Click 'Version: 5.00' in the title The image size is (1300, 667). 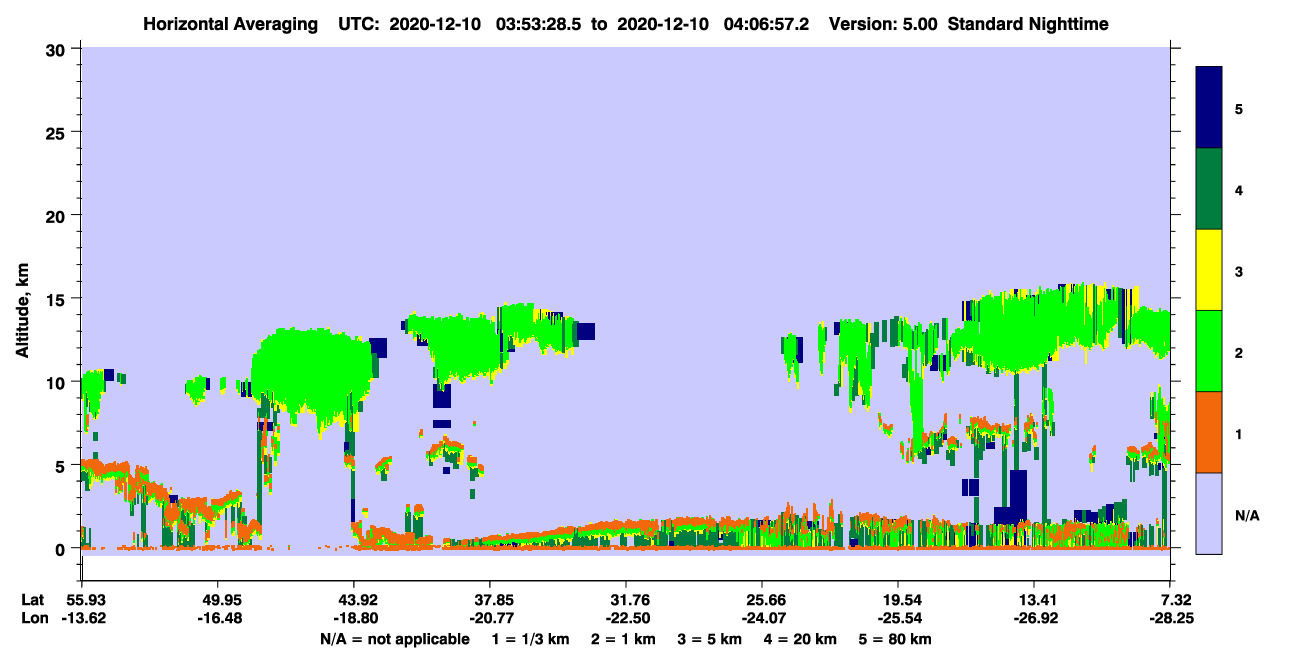tap(884, 24)
